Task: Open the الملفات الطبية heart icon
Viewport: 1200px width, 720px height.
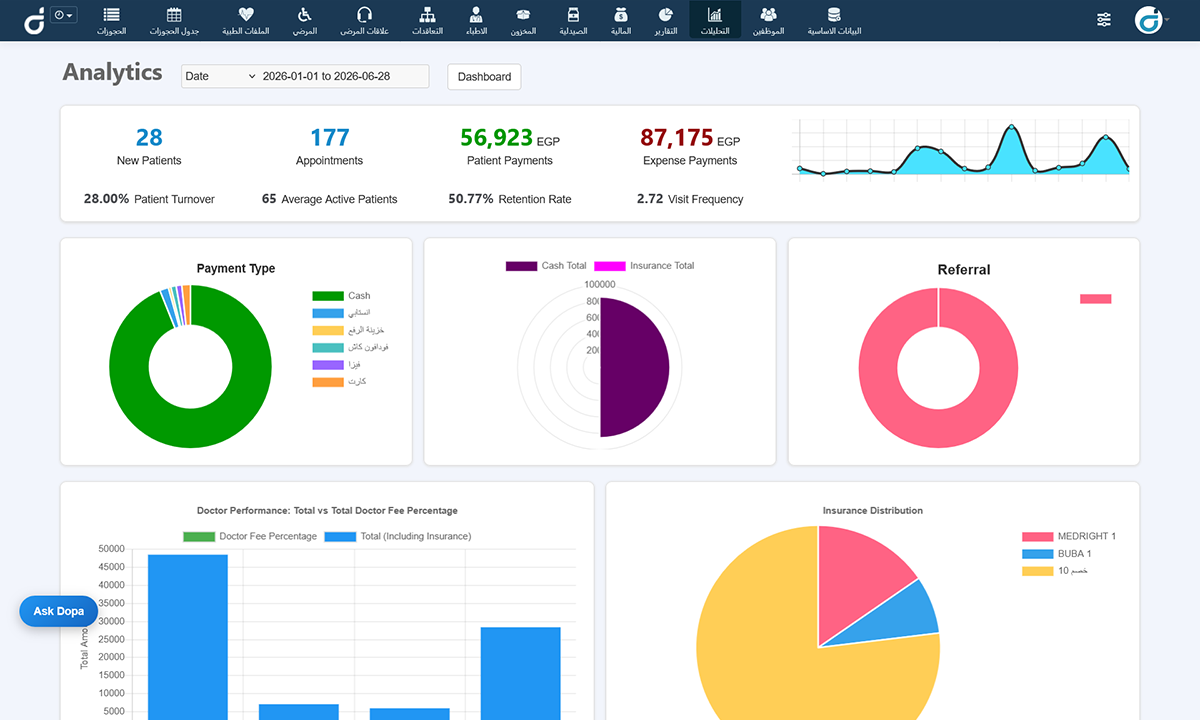Action: coord(246,15)
